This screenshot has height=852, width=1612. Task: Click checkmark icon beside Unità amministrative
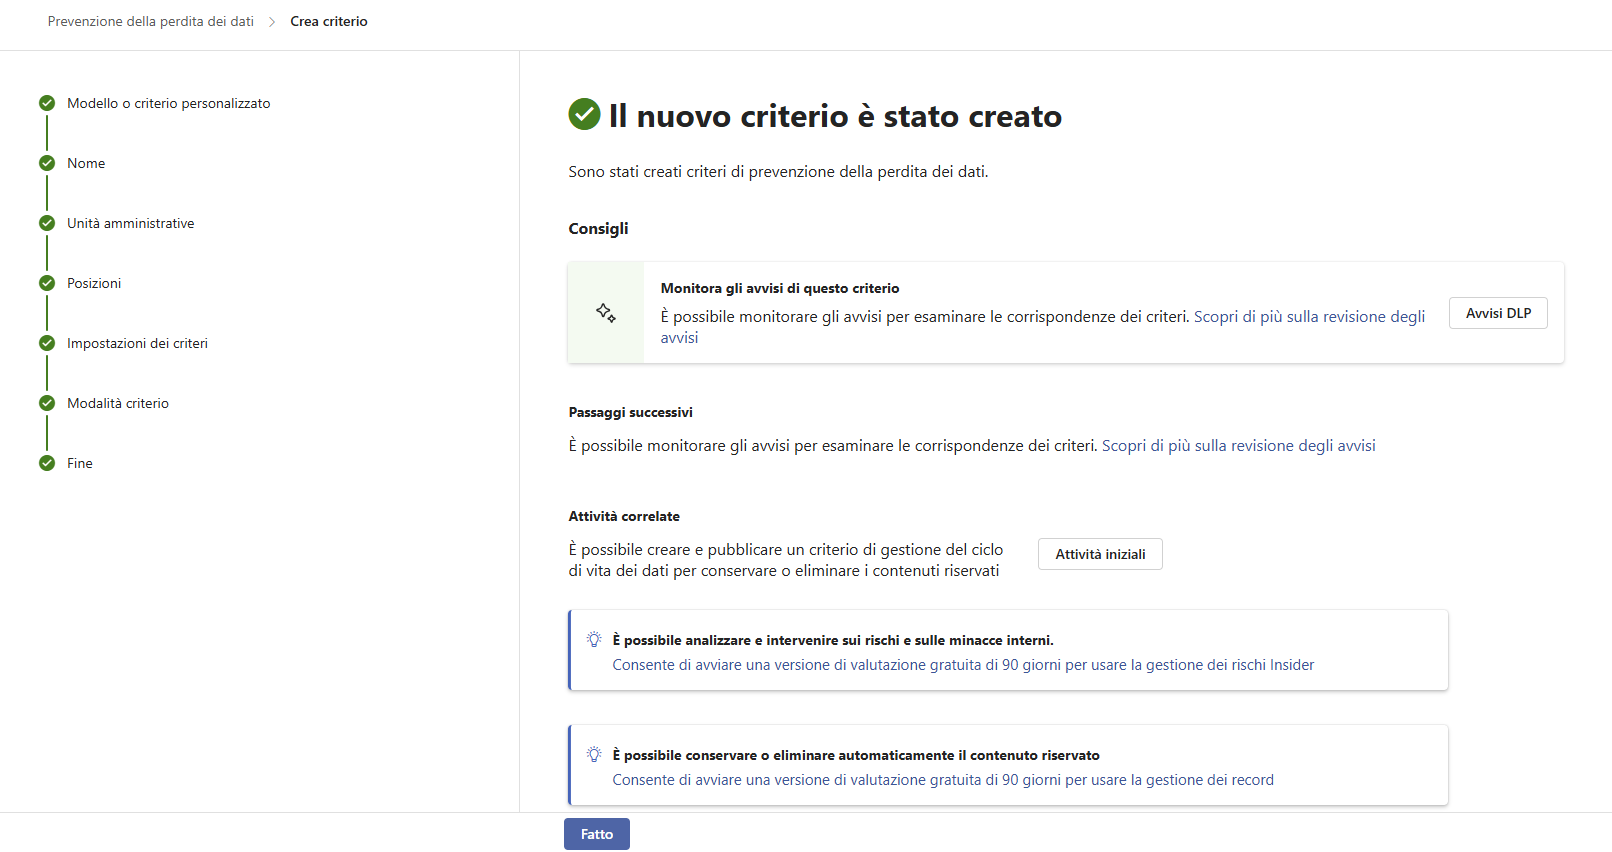coord(47,223)
